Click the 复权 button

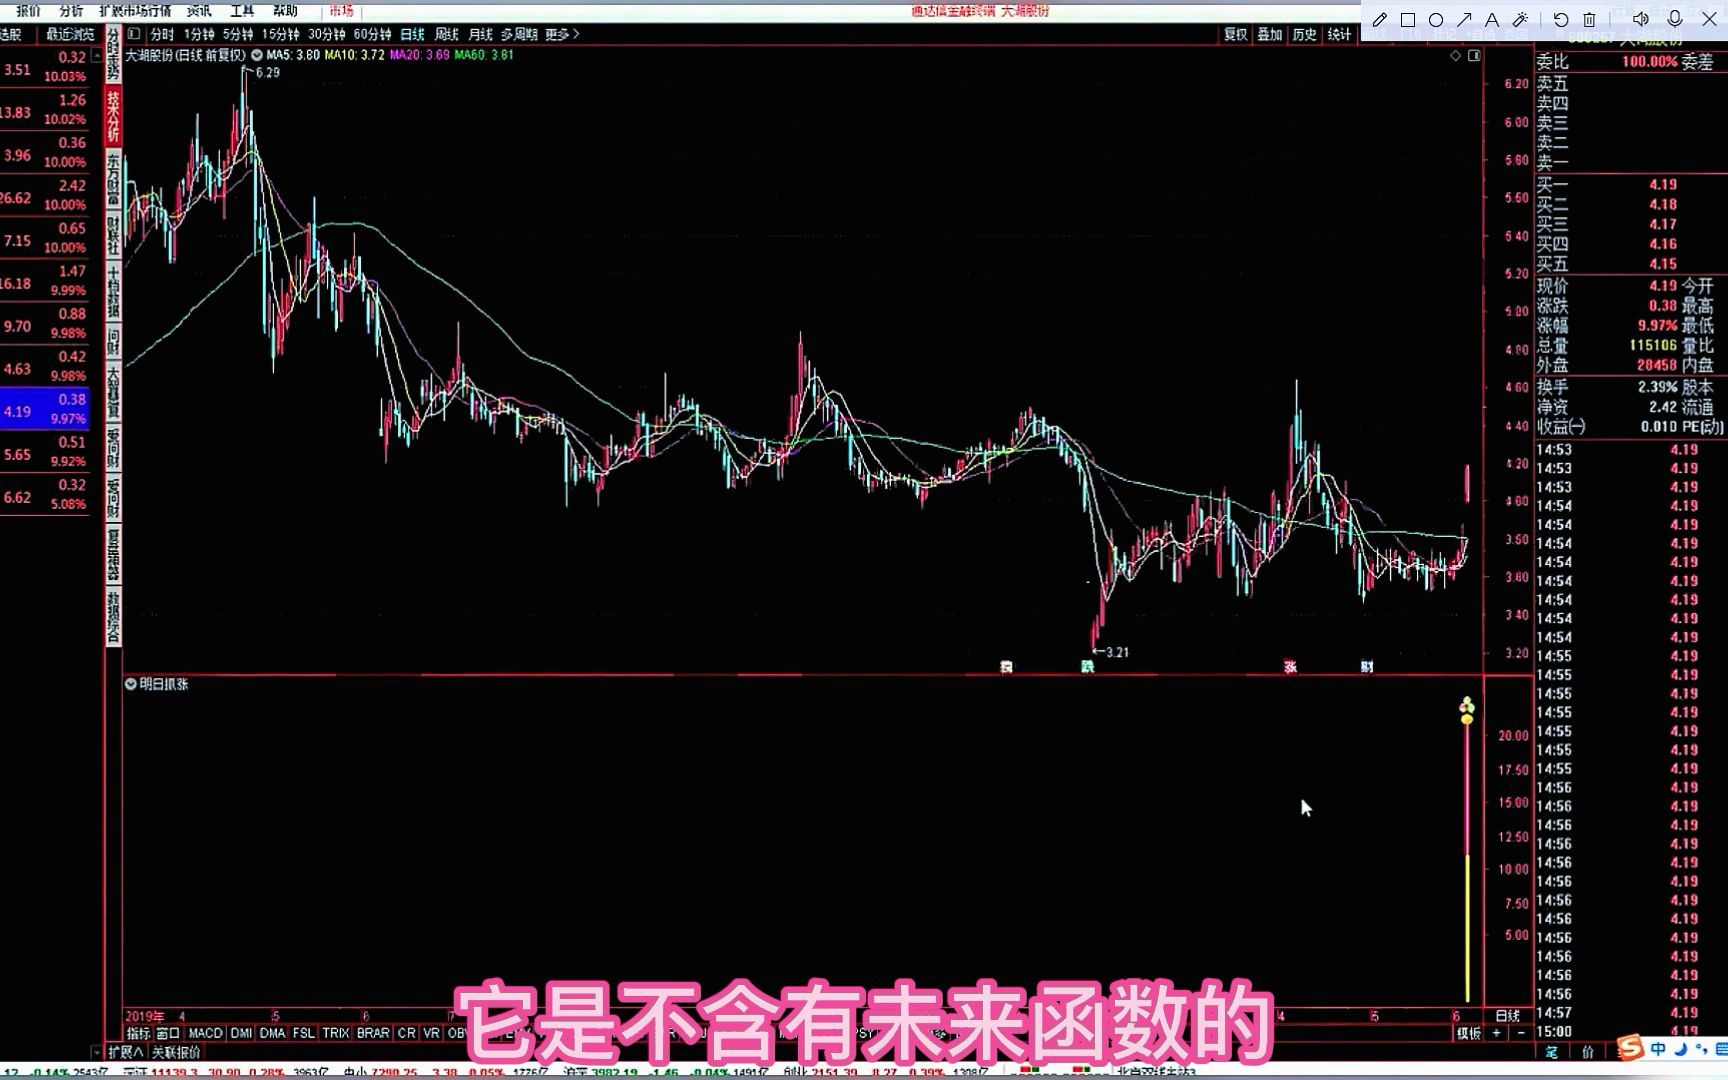[1236, 34]
